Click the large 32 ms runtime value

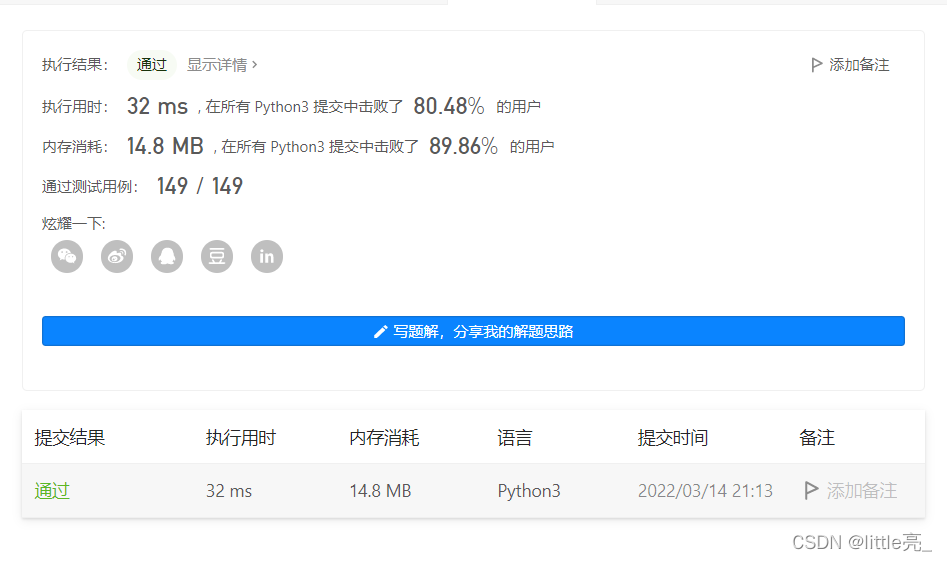pyautogui.click(x=157, y=106)
